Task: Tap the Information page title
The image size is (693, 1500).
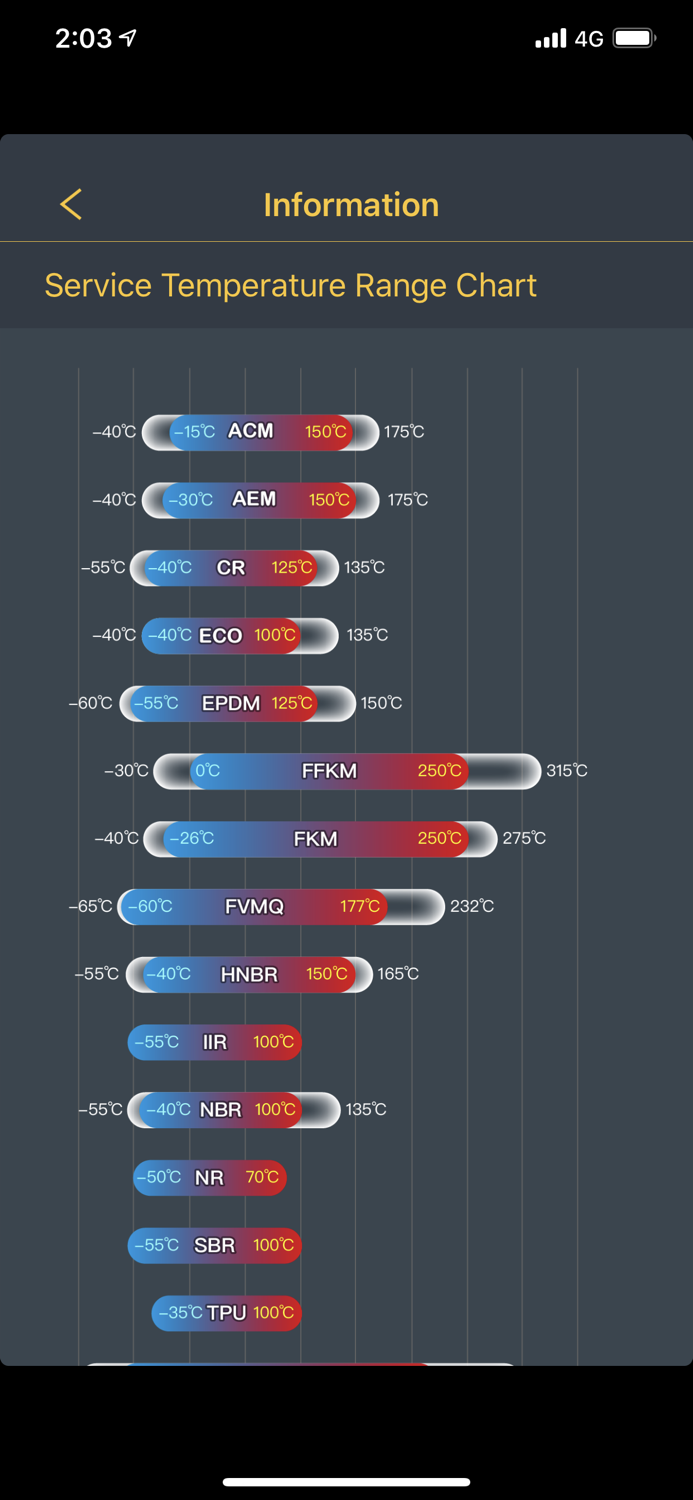Action: (351, 204)
